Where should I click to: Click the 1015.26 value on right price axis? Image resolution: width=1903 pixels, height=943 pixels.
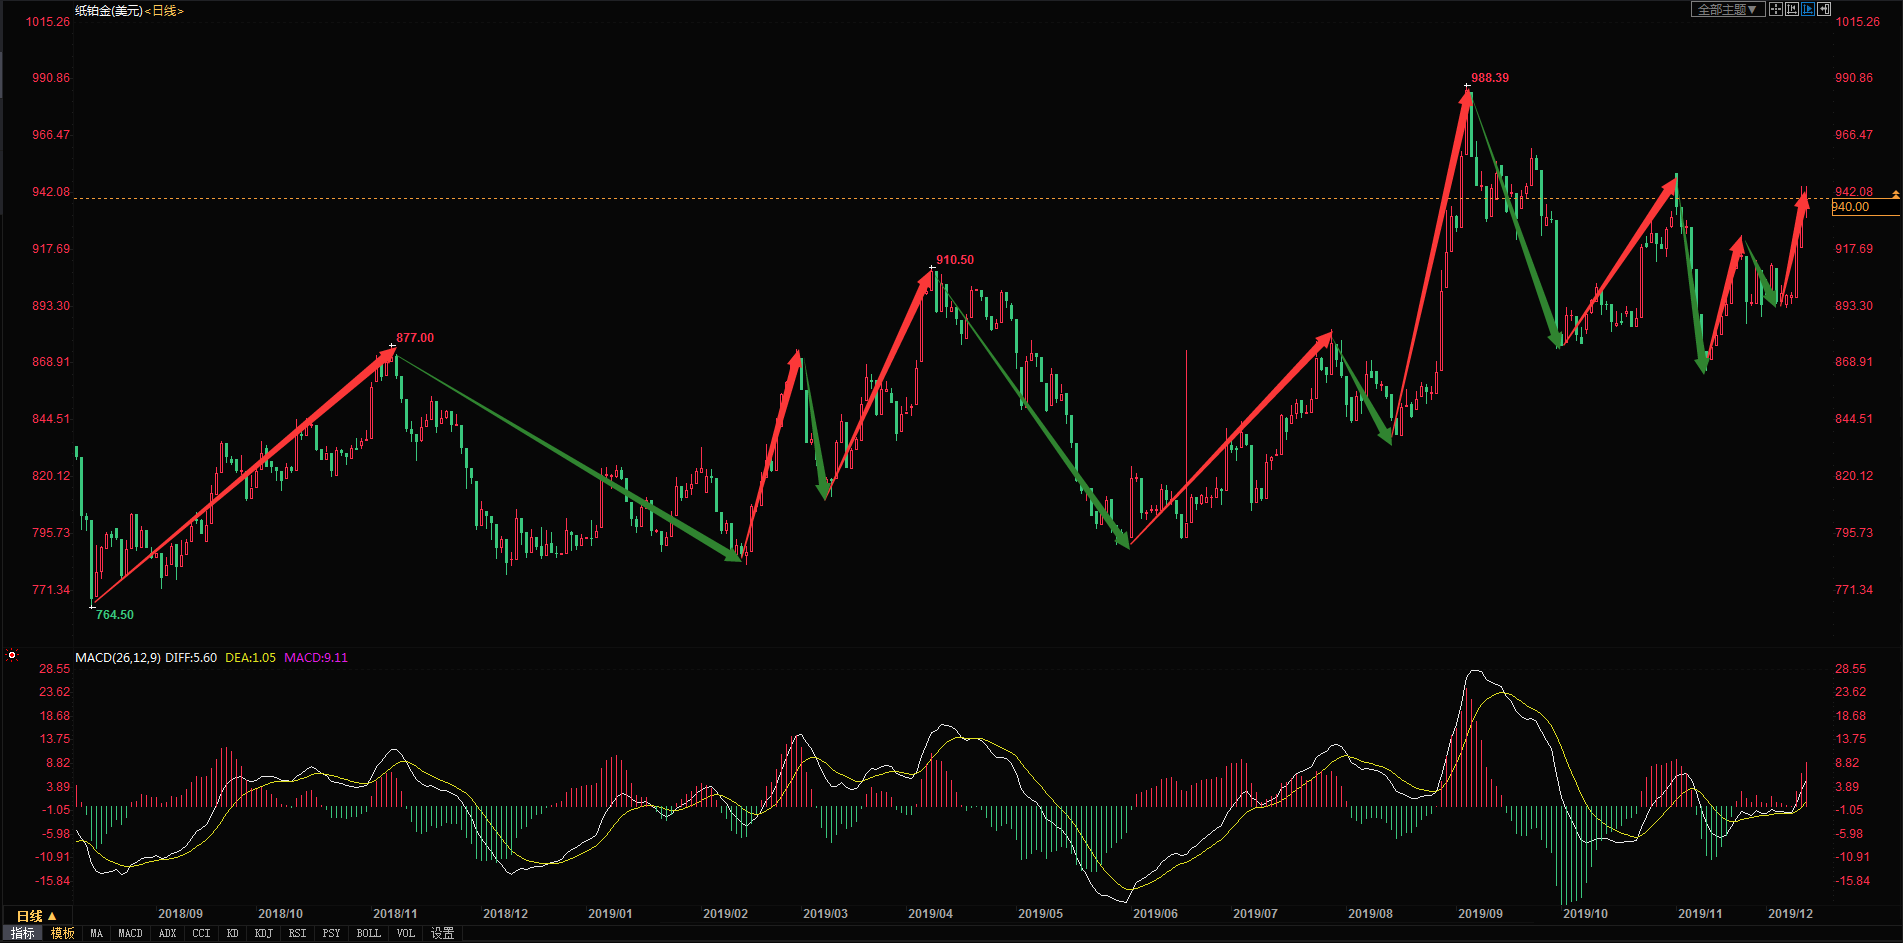point(1857,21)
